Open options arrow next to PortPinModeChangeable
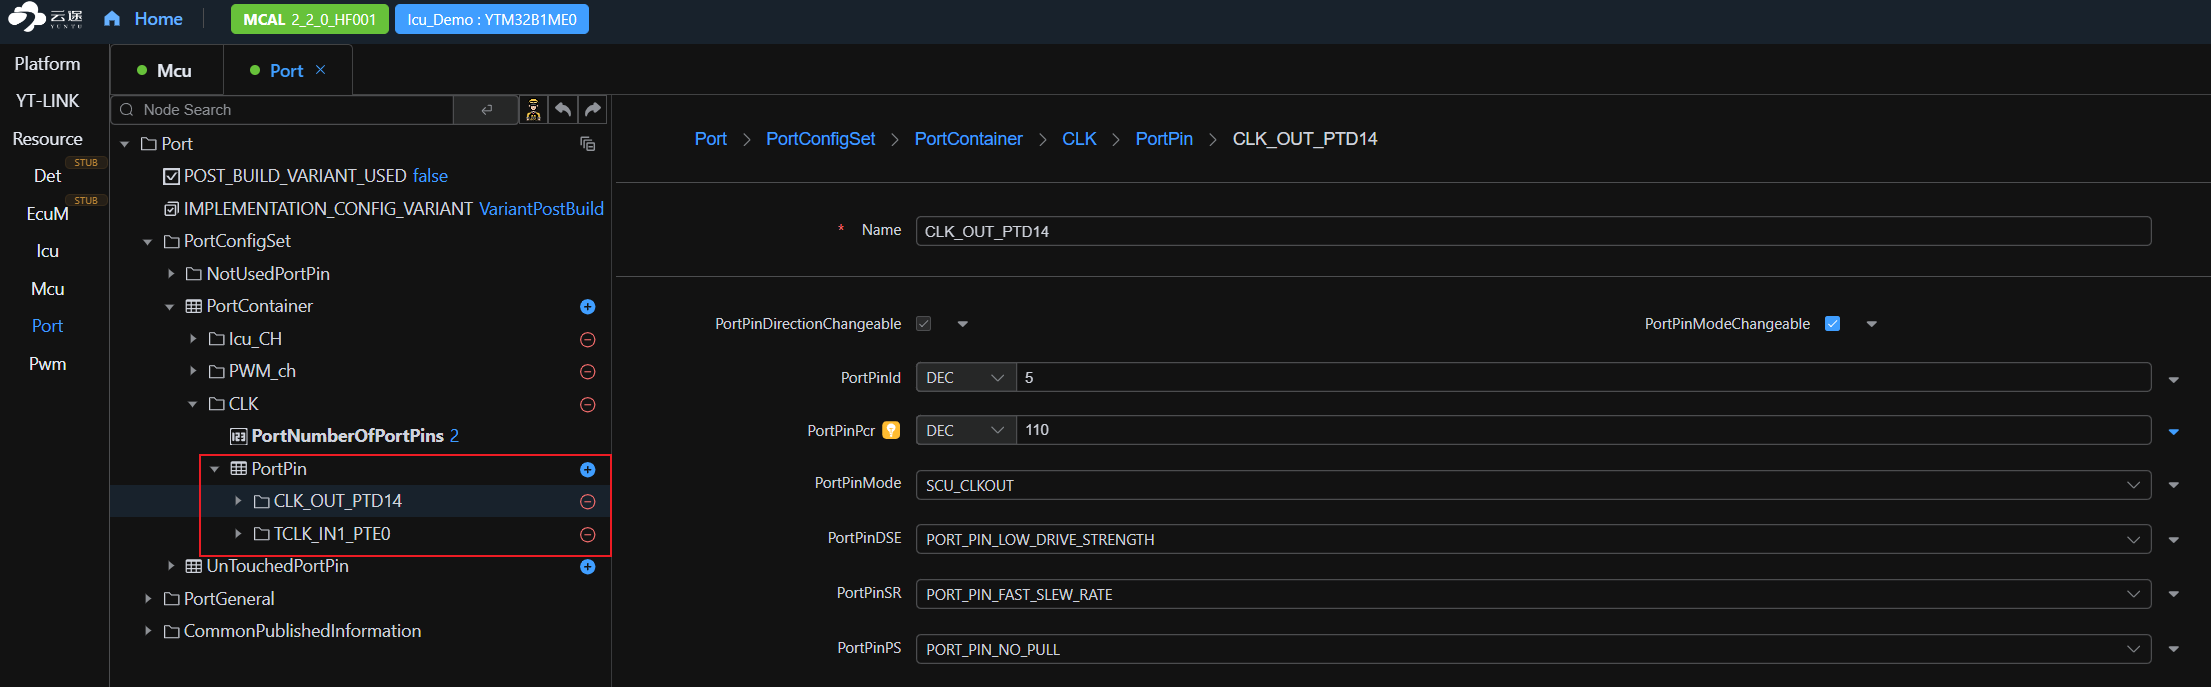This screenshot has width=2211, height=687. (1872, 324)
